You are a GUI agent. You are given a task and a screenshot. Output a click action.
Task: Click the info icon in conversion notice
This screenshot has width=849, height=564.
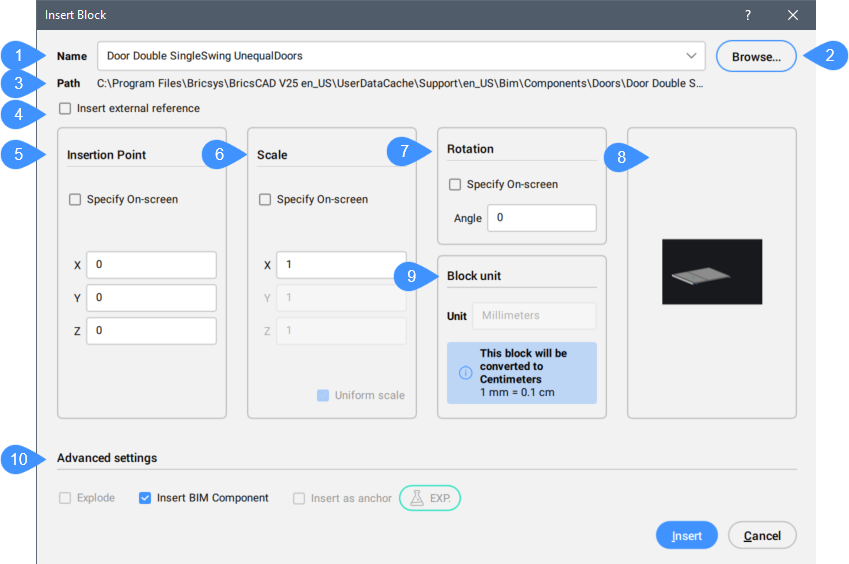pyautogui.click(x=465, y=373)
